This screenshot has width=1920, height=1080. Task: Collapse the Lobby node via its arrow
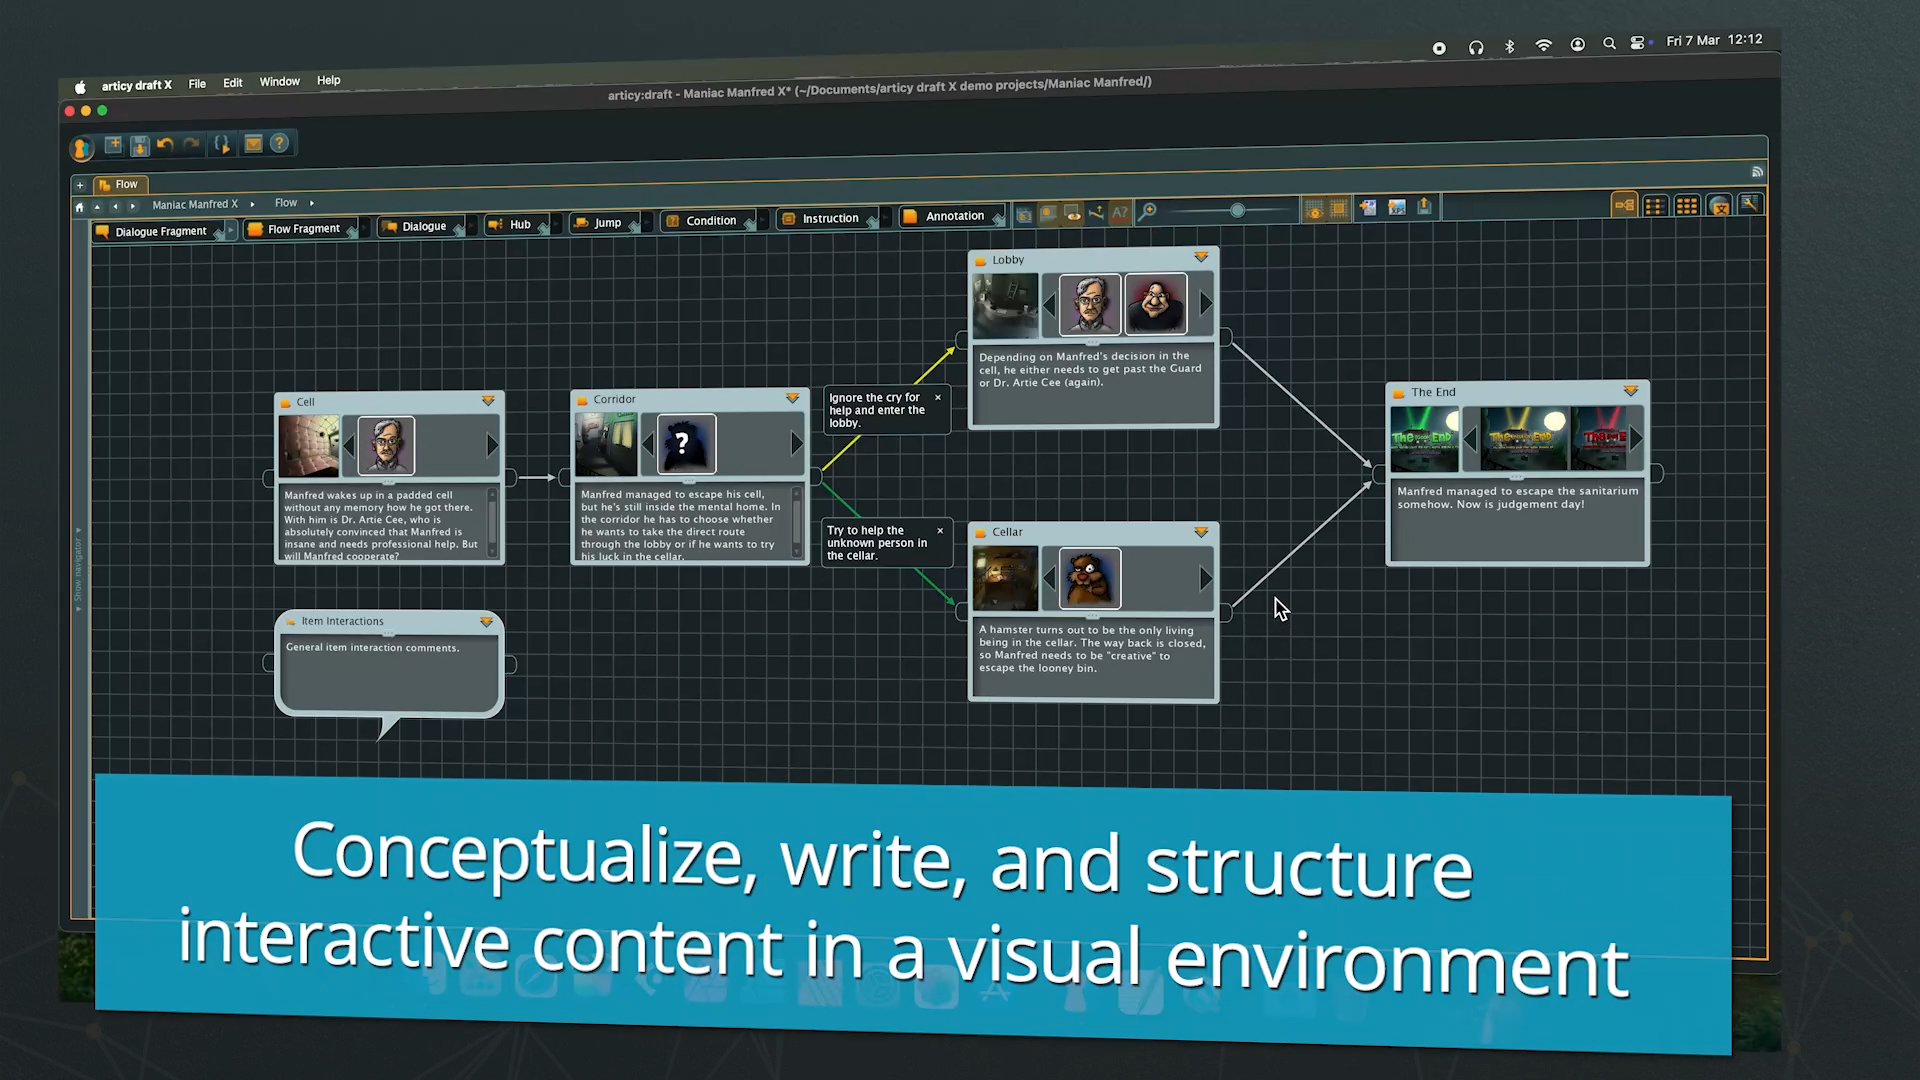pos(1201,257)
